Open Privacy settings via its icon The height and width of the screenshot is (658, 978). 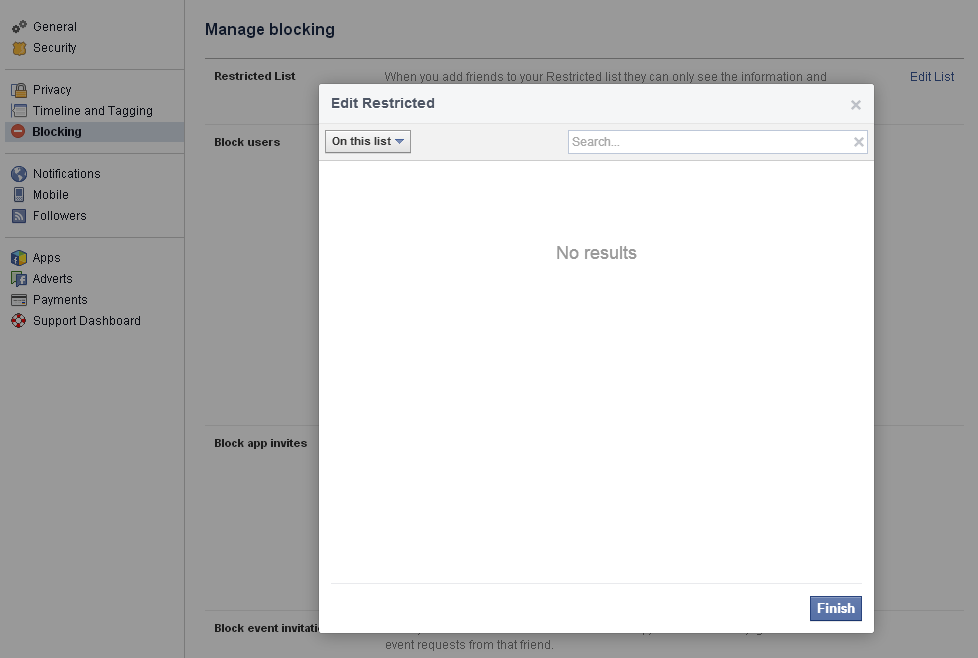tap(19, 89)
